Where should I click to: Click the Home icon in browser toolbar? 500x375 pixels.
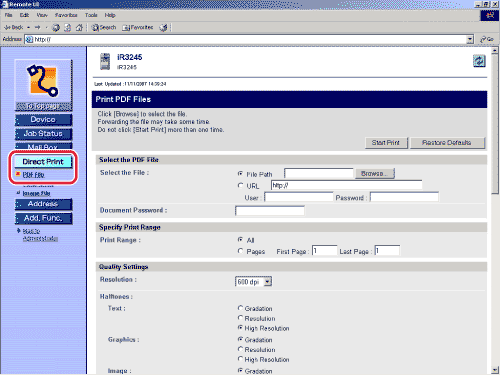pos(79,28)
